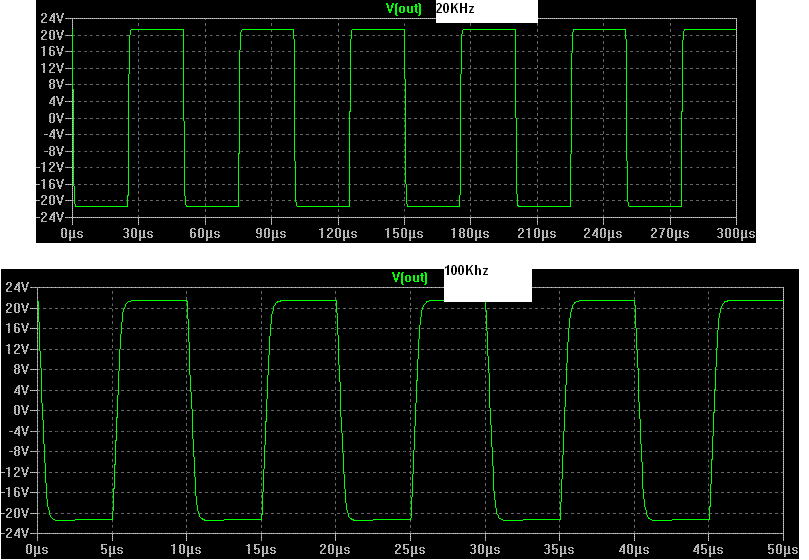Image resolution: width=809 pixels, height=560 pixels.
Task: Click the -12V axis label in 20KHz plot
Action: click(x=50, y=167)
